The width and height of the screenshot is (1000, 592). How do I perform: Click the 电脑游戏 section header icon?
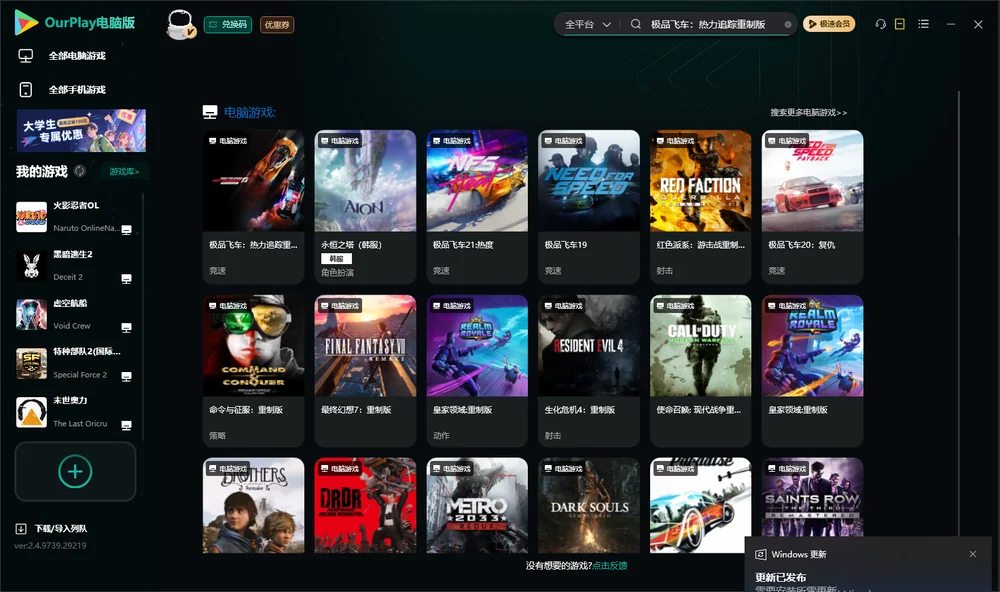click(210, 112)
